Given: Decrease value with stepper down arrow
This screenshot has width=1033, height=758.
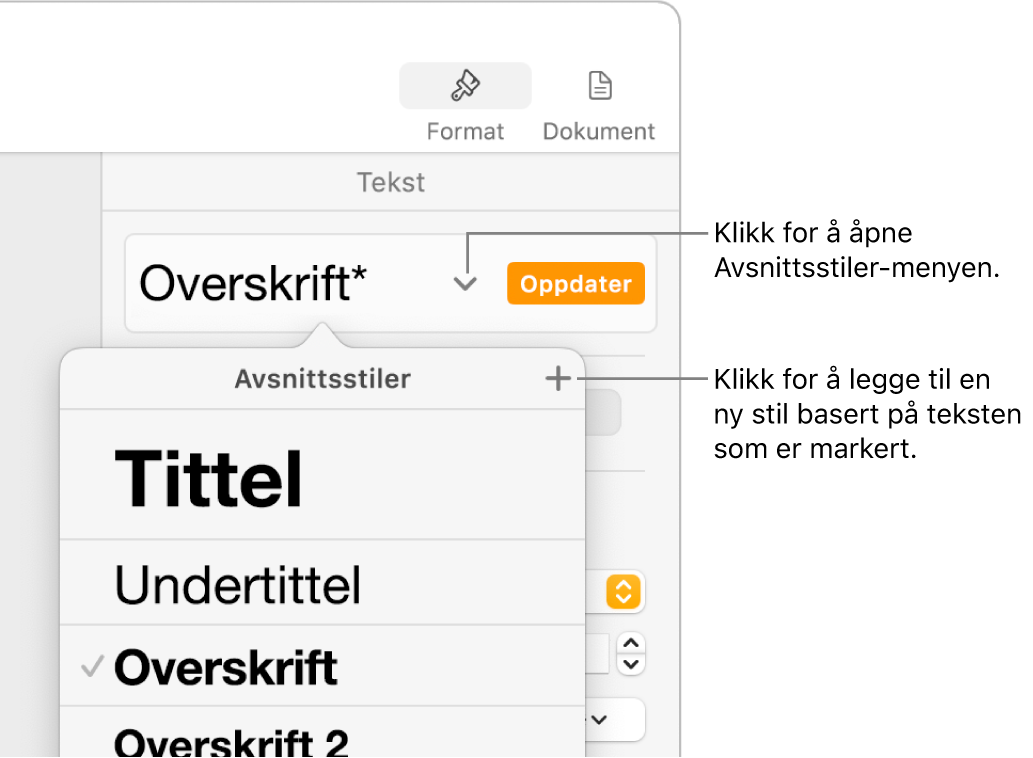Looking at the screenshot, I should pos(631,664).
